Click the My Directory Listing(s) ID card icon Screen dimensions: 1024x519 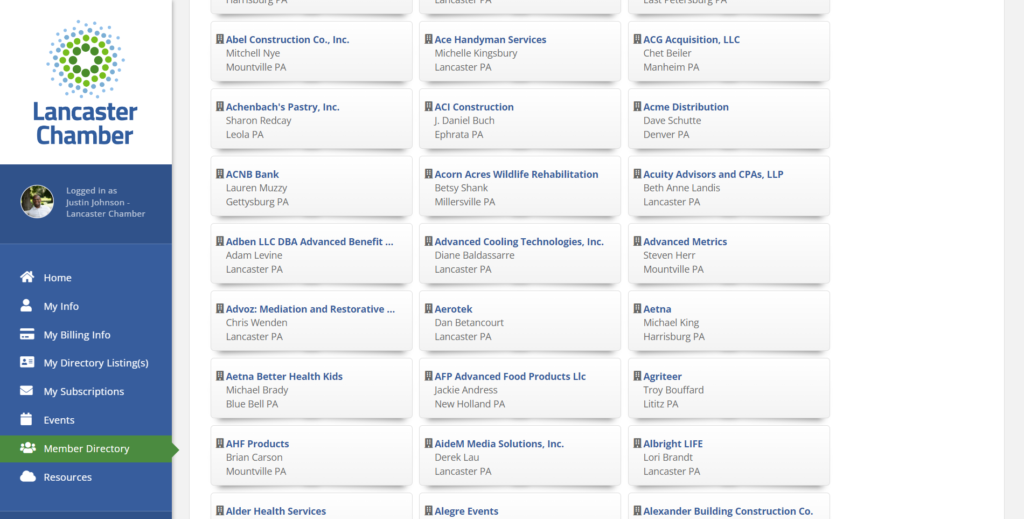(x=27, y=362)
